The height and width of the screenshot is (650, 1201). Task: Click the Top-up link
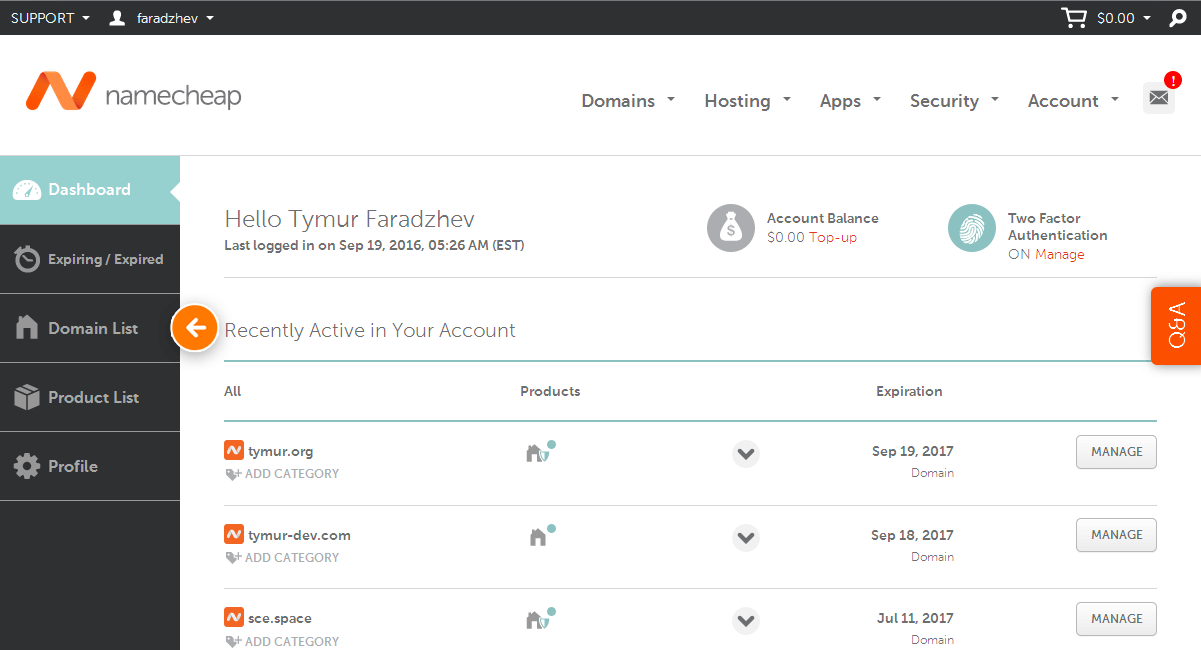tap(832, 237)
